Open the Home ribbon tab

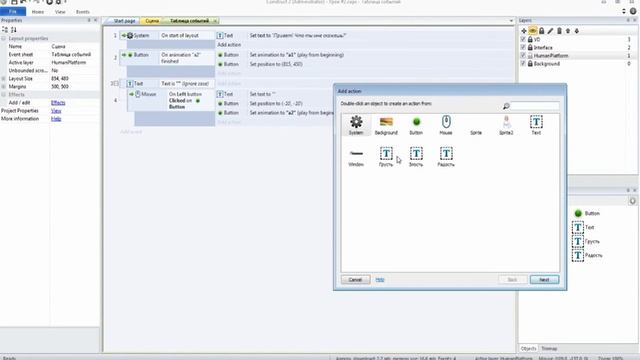tap(38, 12)
